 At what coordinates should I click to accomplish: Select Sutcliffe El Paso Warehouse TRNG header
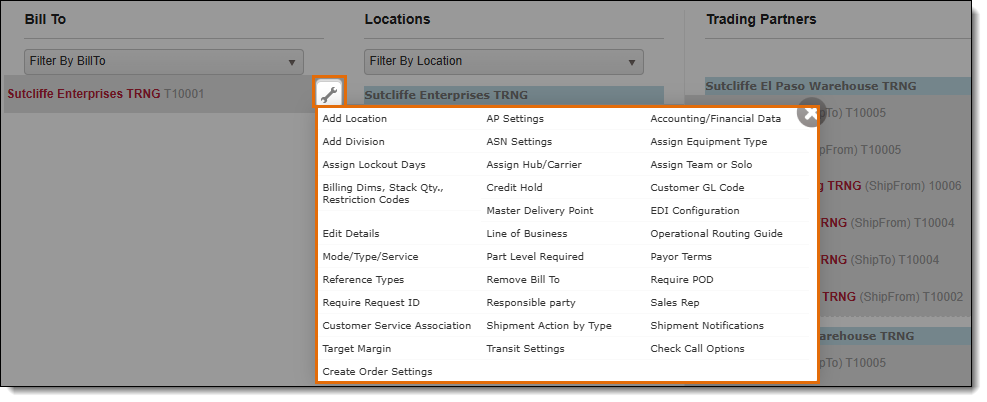810,86
